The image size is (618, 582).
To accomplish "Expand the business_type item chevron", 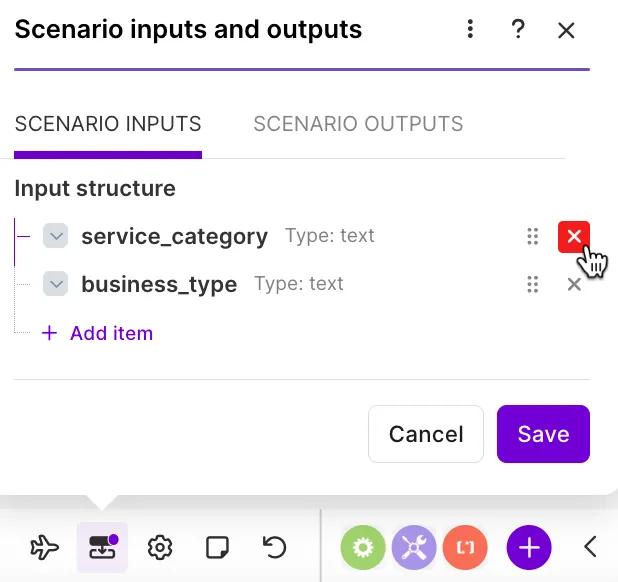I will click(56, 284).
